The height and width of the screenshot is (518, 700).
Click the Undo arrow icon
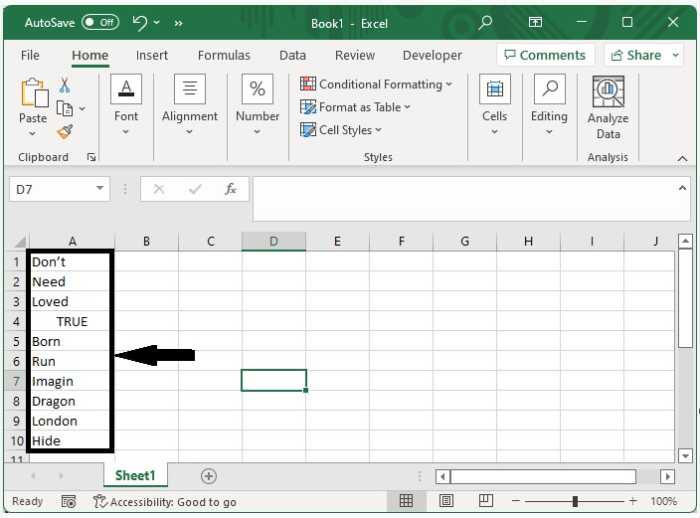coord(140,23)
